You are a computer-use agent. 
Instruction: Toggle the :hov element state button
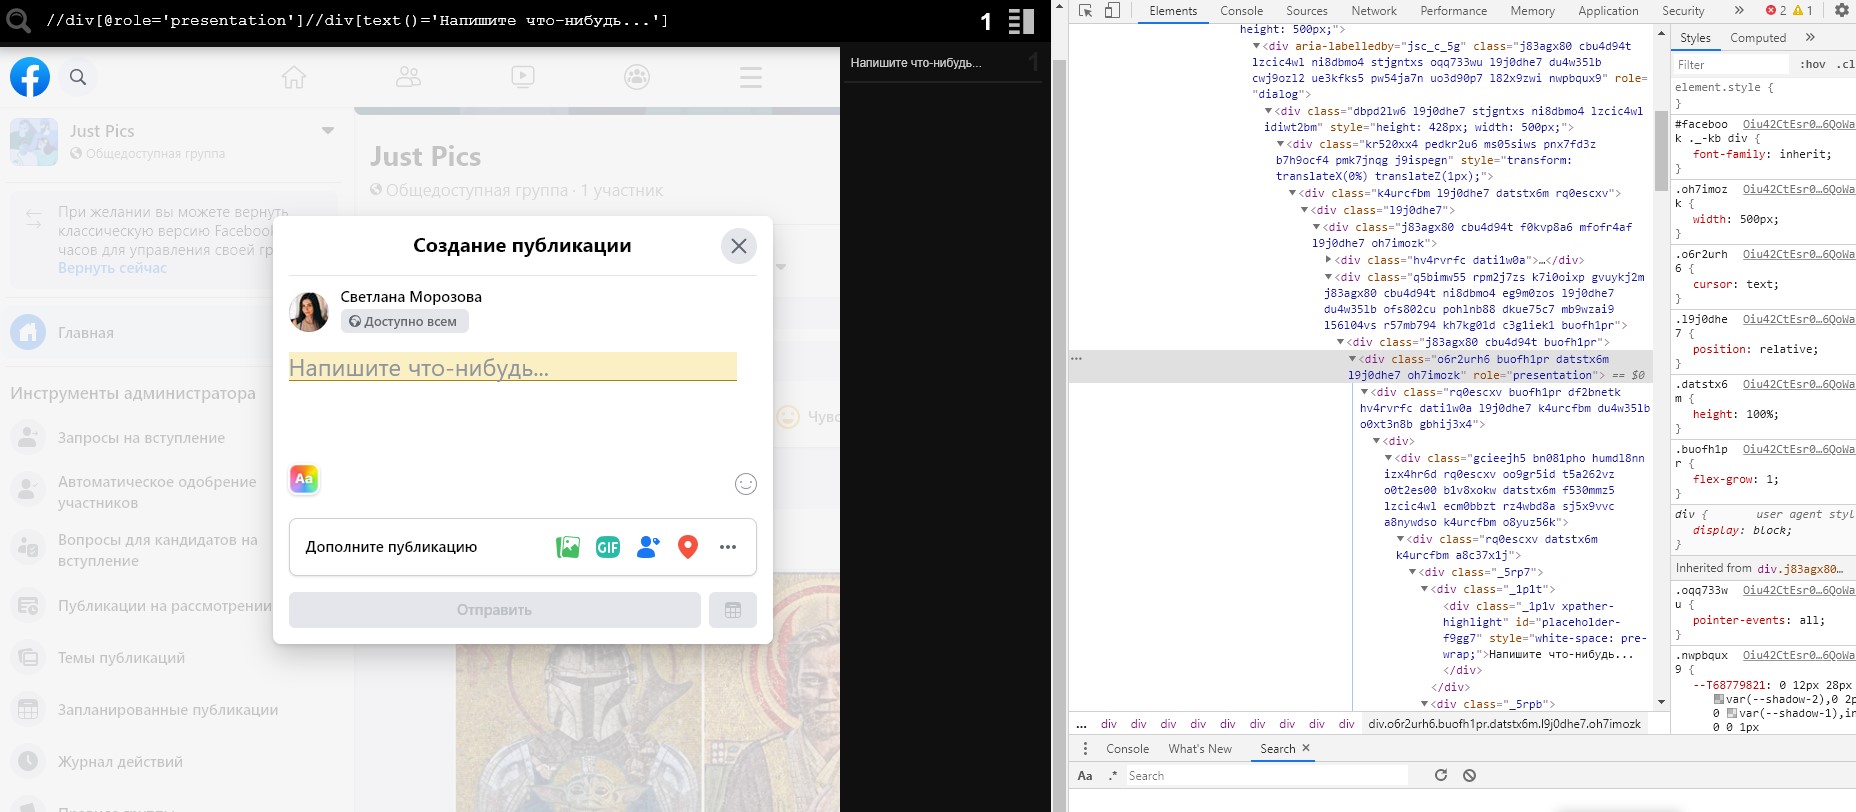tap(1812, 64)
